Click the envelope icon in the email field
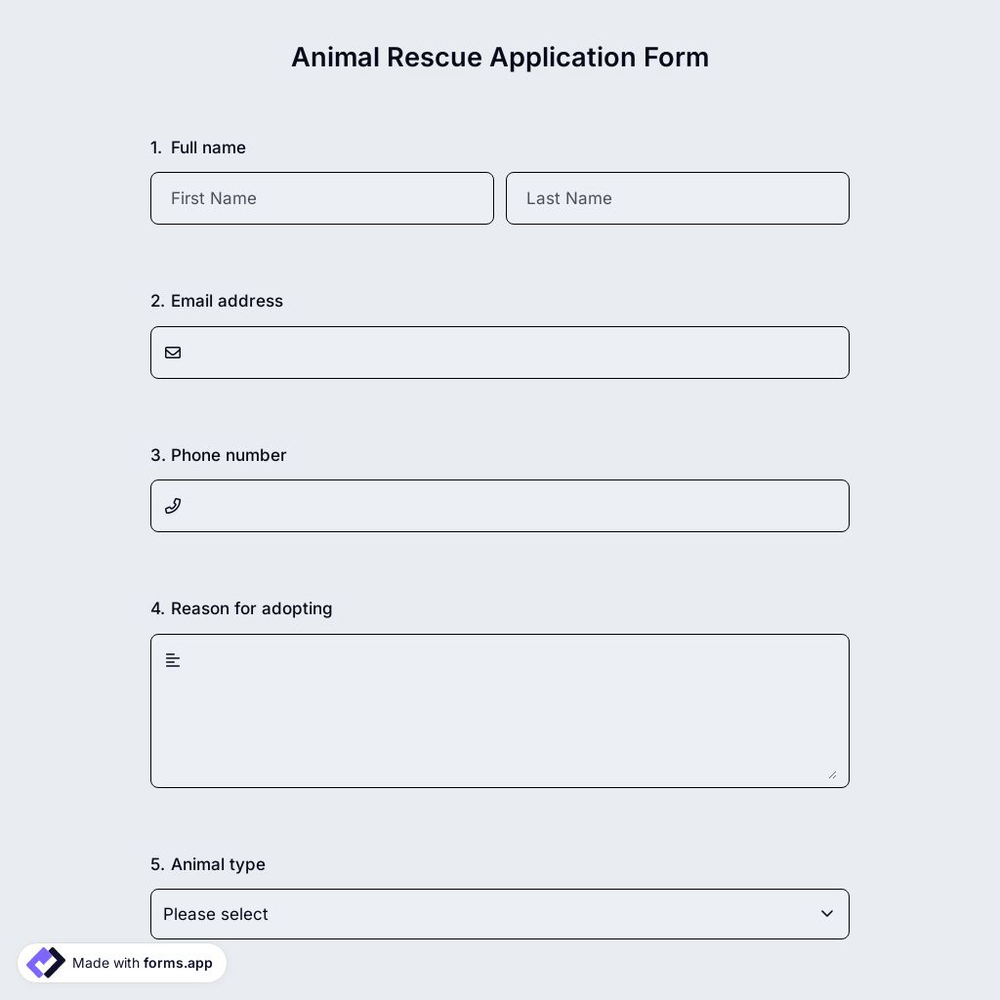Image resolution: width=1000 pixels, height=1000 pixels. [x=172, y=352]
